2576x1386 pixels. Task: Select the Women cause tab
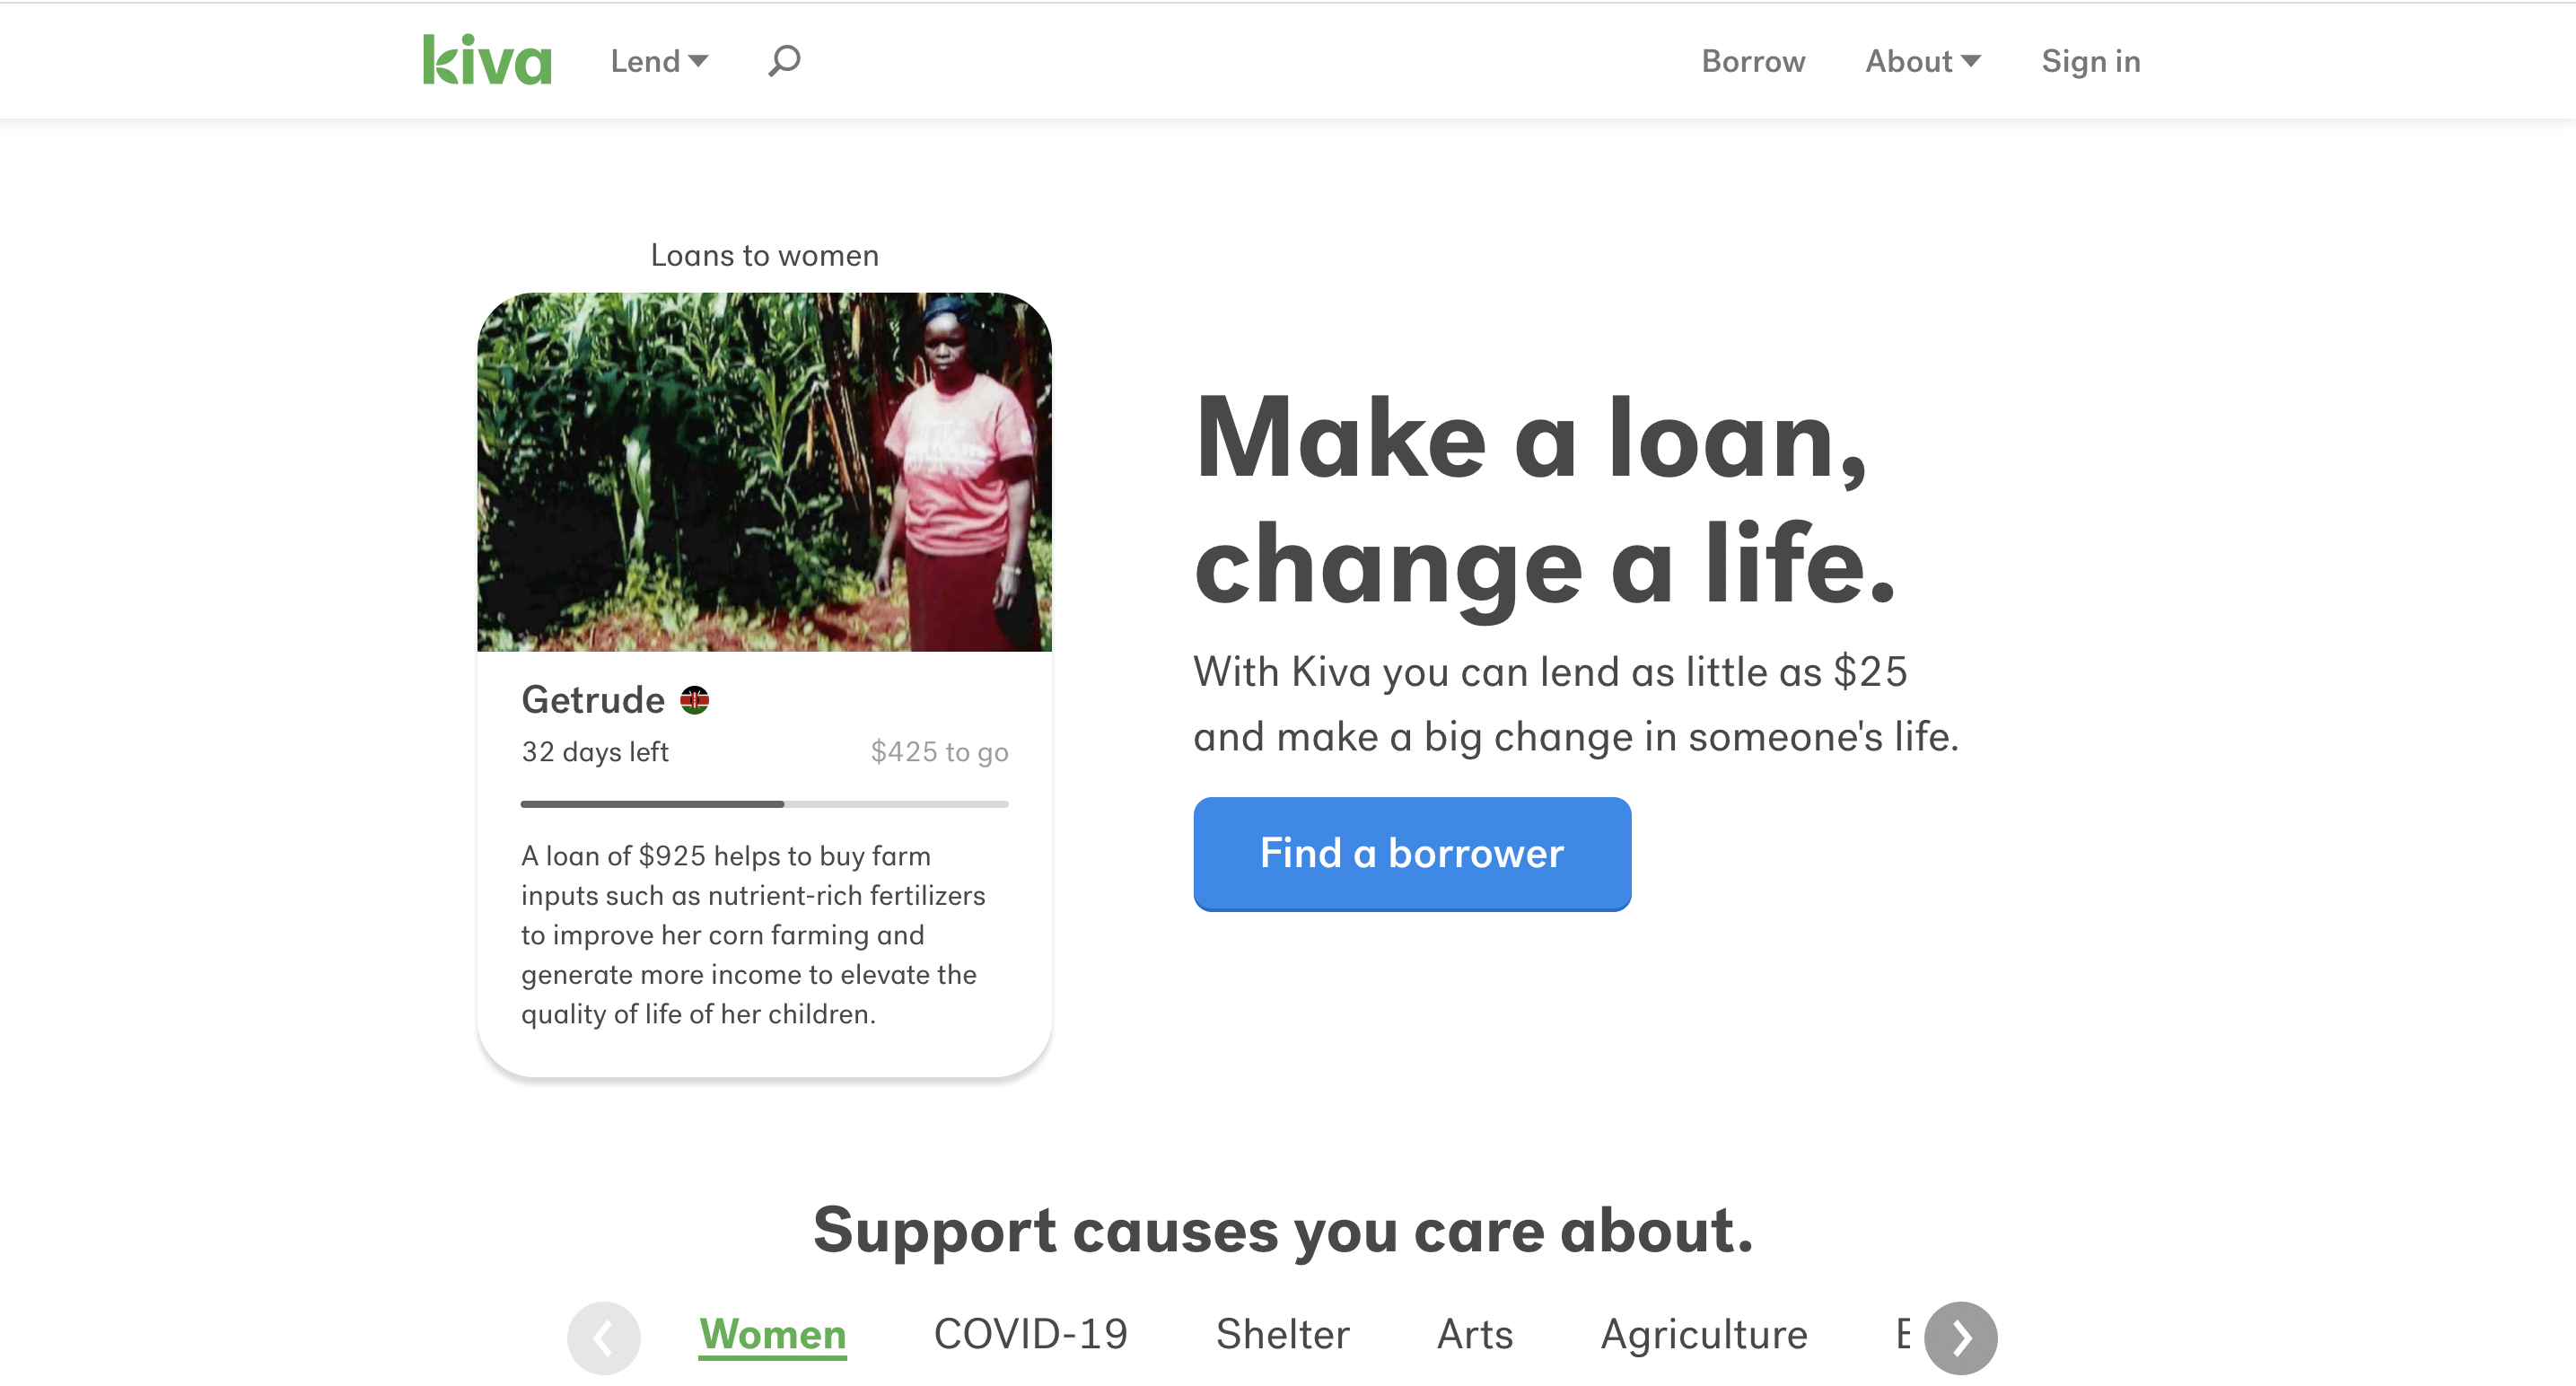point(772,1334)
